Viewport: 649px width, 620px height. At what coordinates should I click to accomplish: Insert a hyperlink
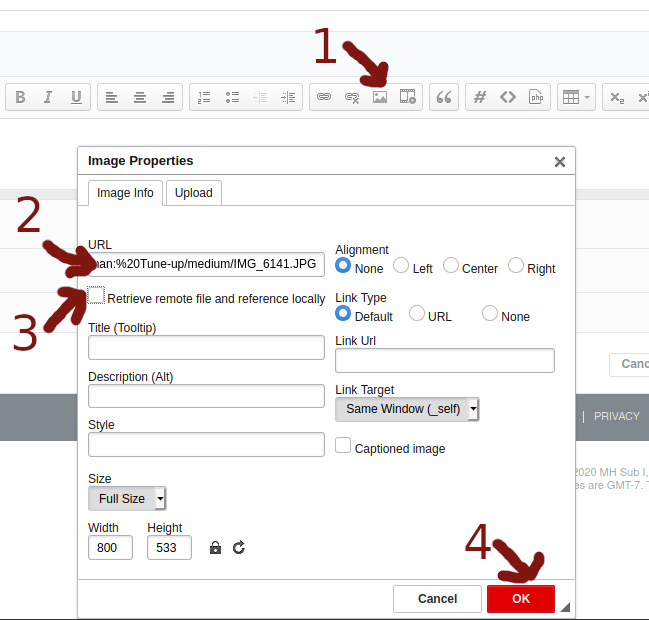point(324,97)
